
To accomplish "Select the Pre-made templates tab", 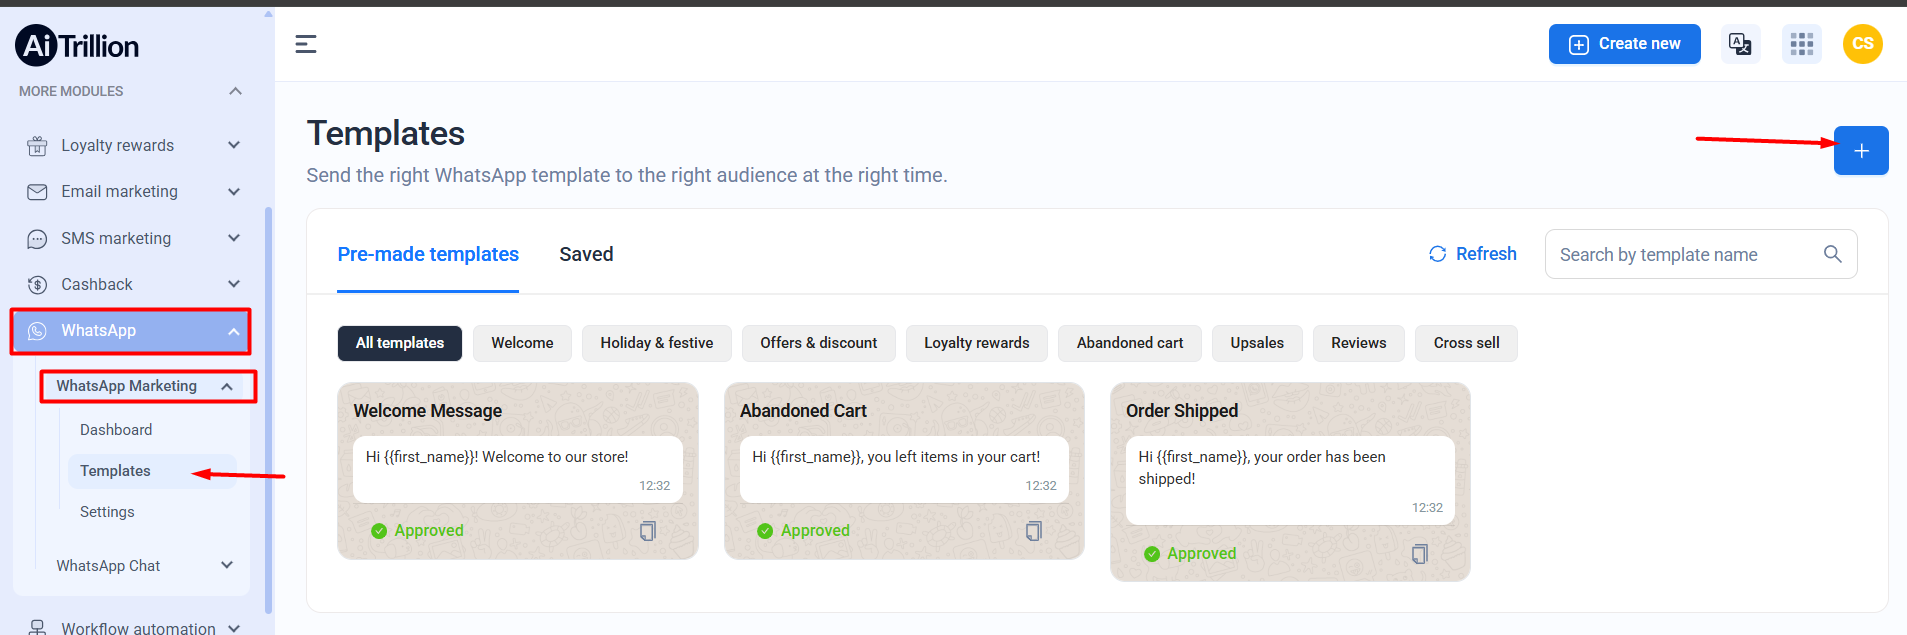I will pyautogui.click(x=428, y=255).
